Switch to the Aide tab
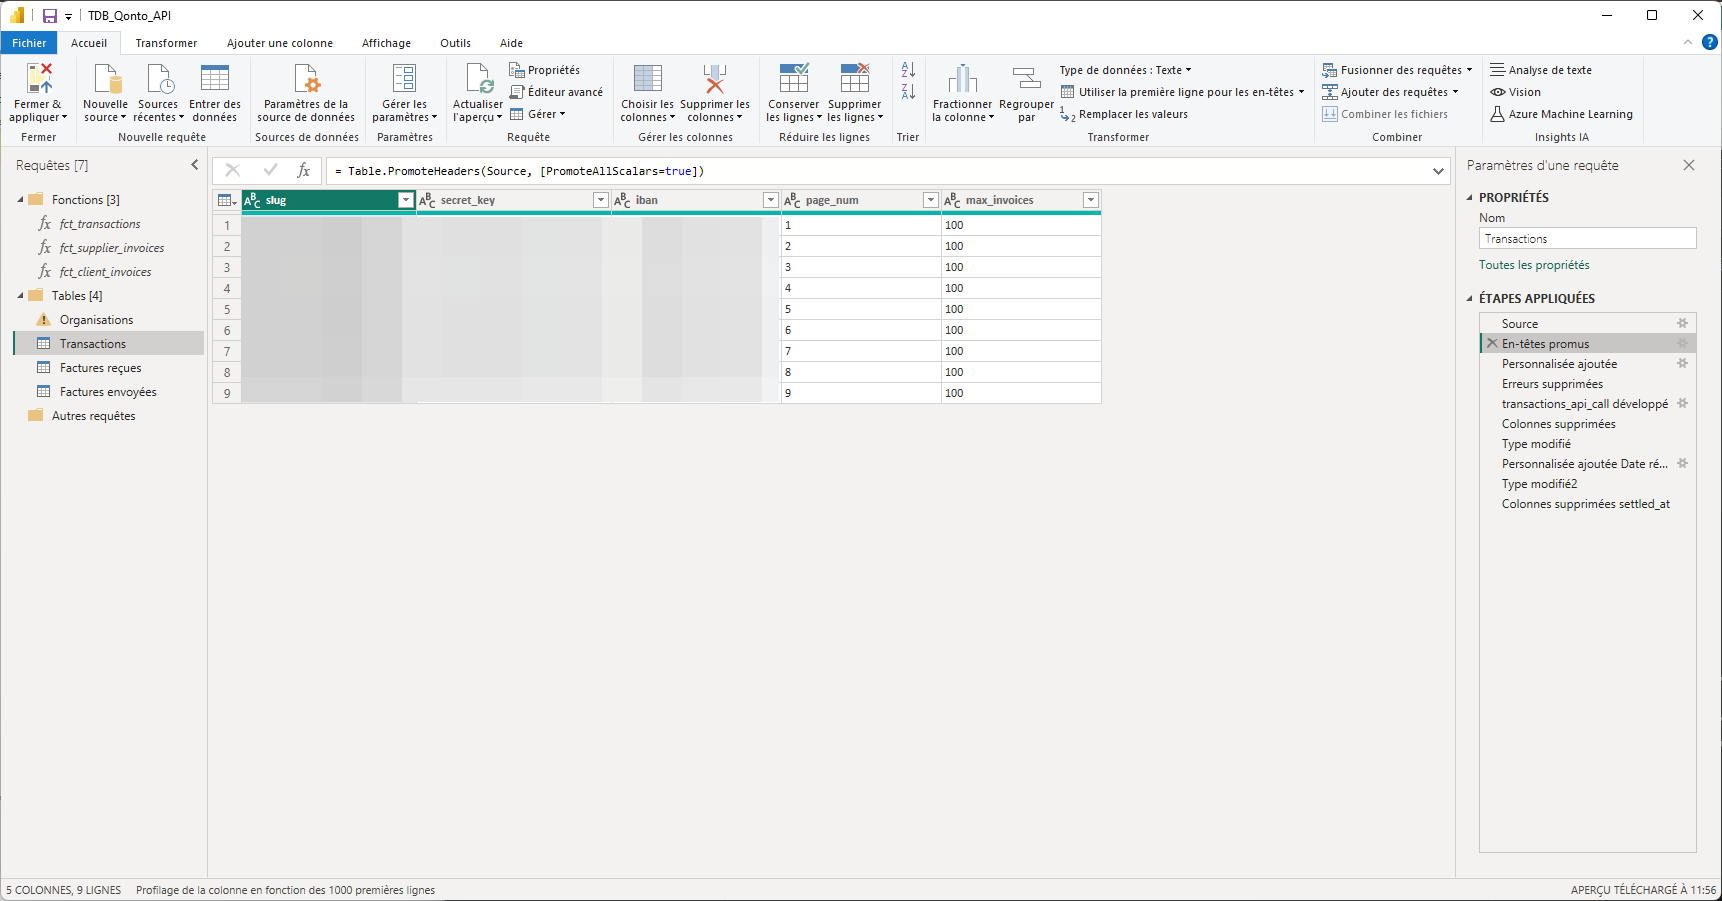 tap(511, 43)
